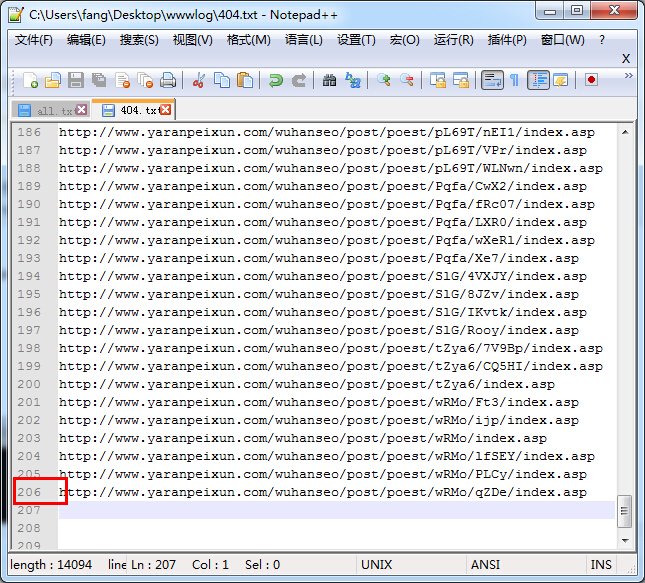The image size is (645, 583).
Task: Open the 插件(P) menu
Action: (x=507, y=40)
